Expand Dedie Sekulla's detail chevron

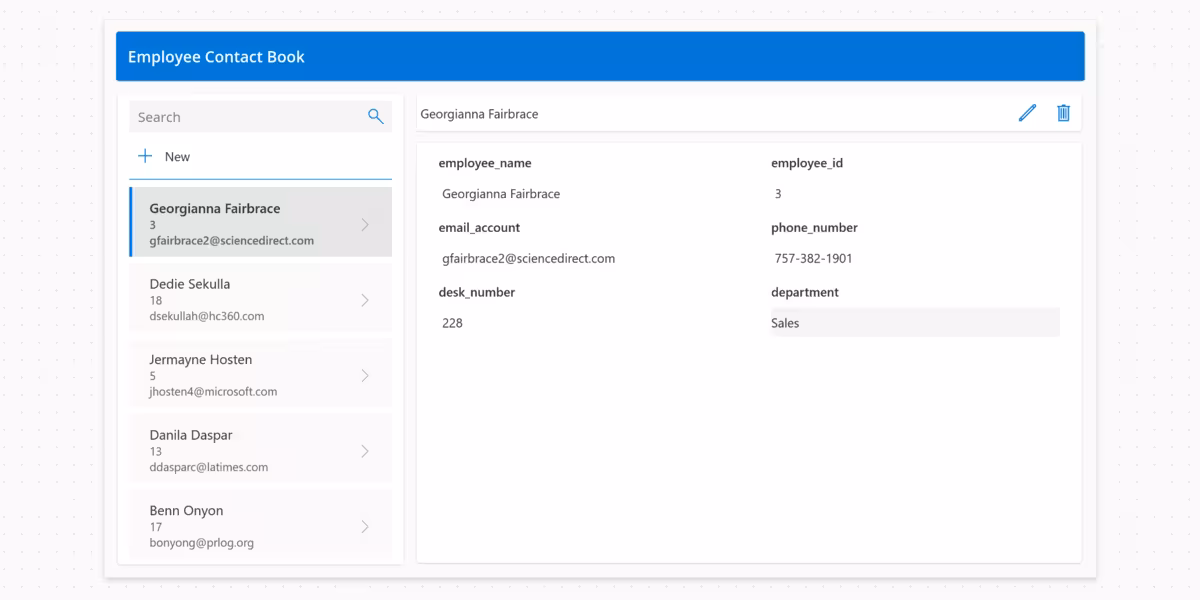[365, 298]
